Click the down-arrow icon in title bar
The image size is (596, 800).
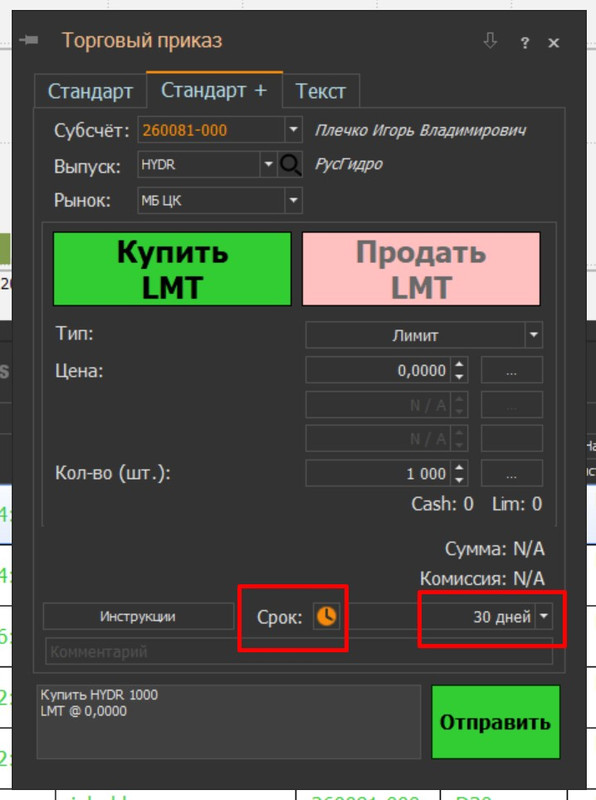tap(490, 41)
